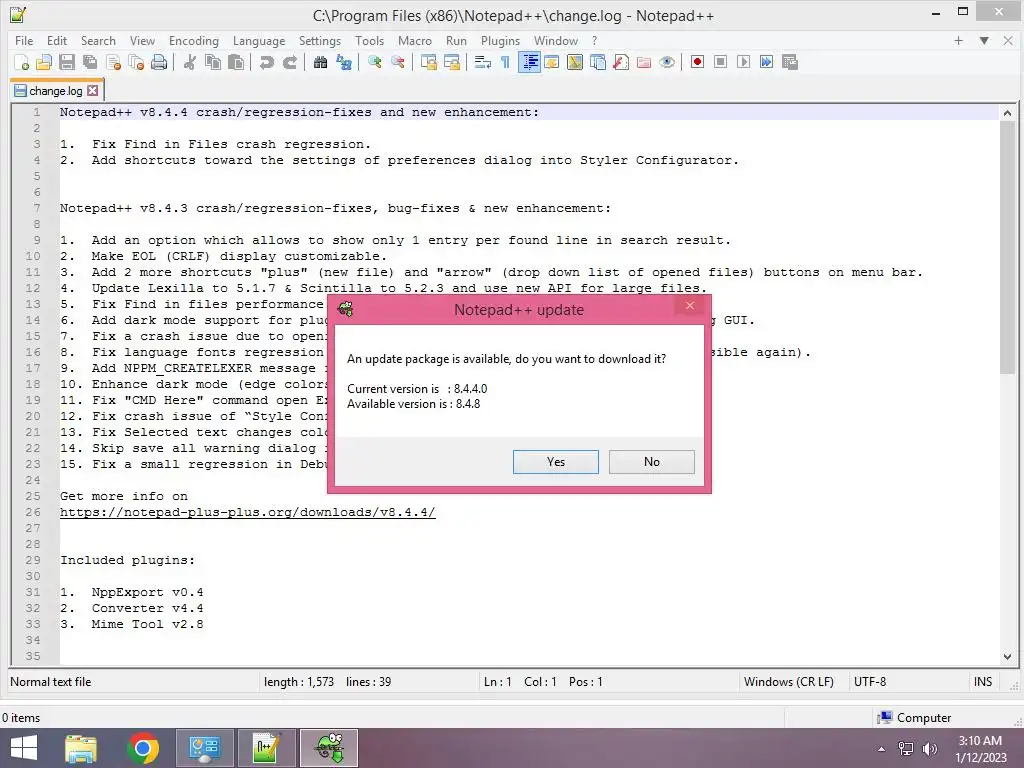Toggle the INS insert mode indicator
Viewport: 1024px width, 768px height.
[983, 682]
